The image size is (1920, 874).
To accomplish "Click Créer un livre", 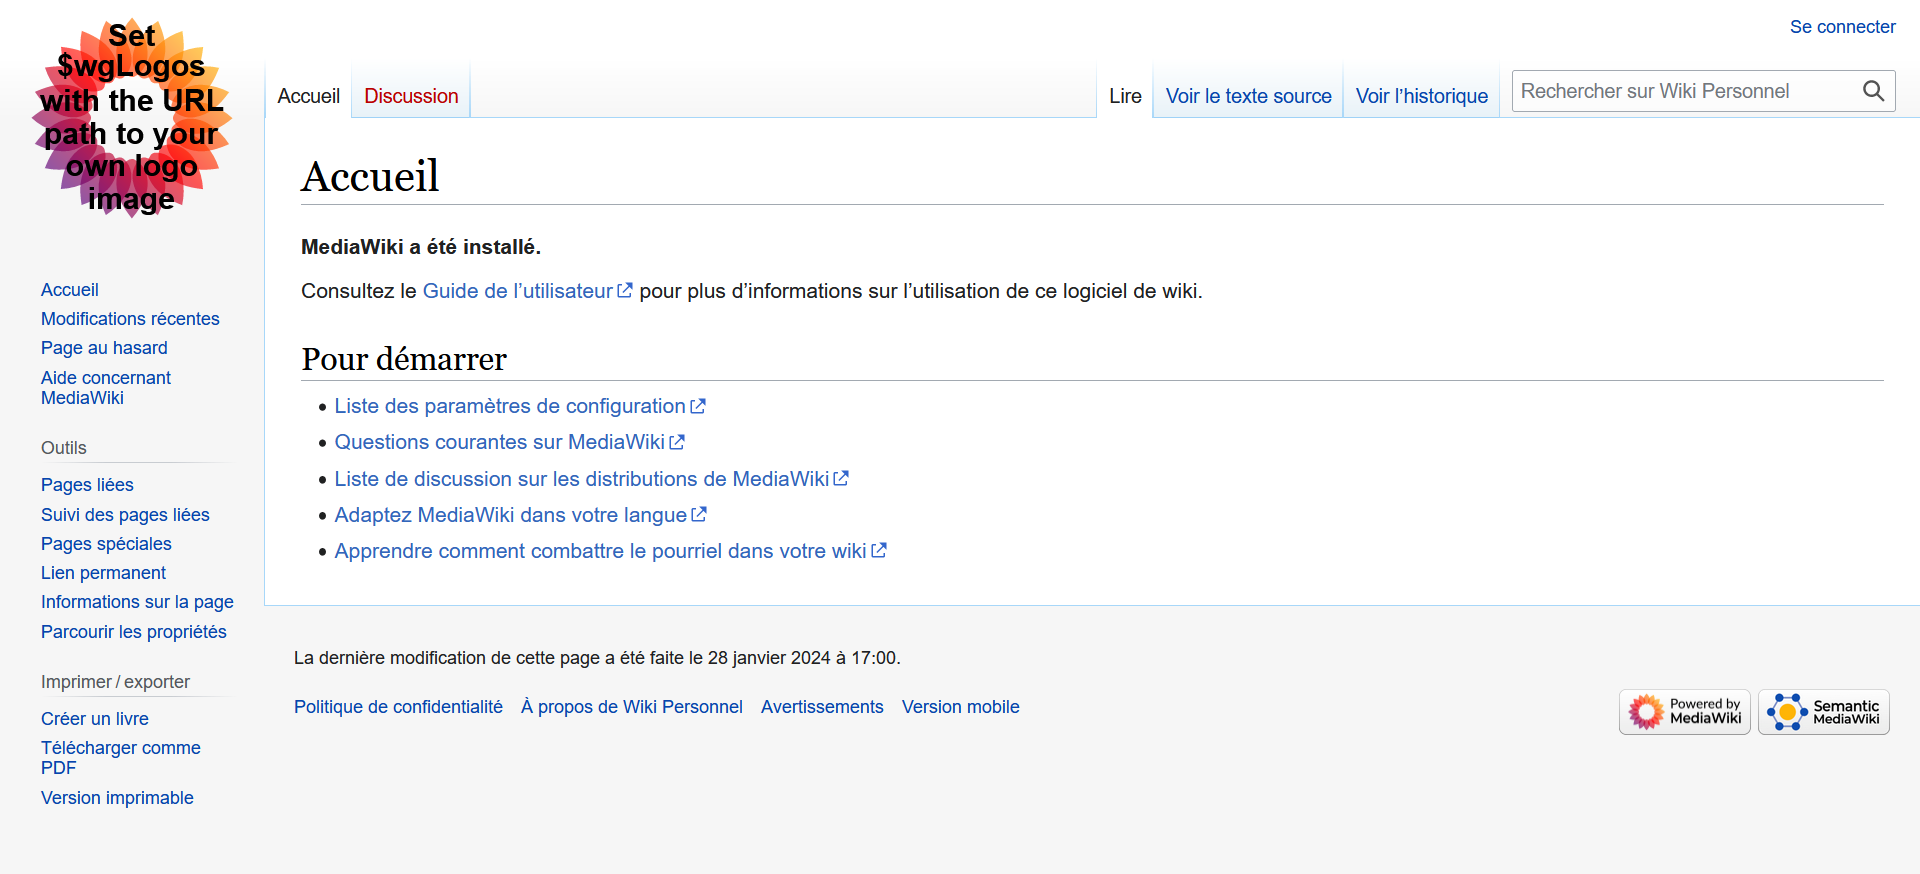I will click(95, 719).
